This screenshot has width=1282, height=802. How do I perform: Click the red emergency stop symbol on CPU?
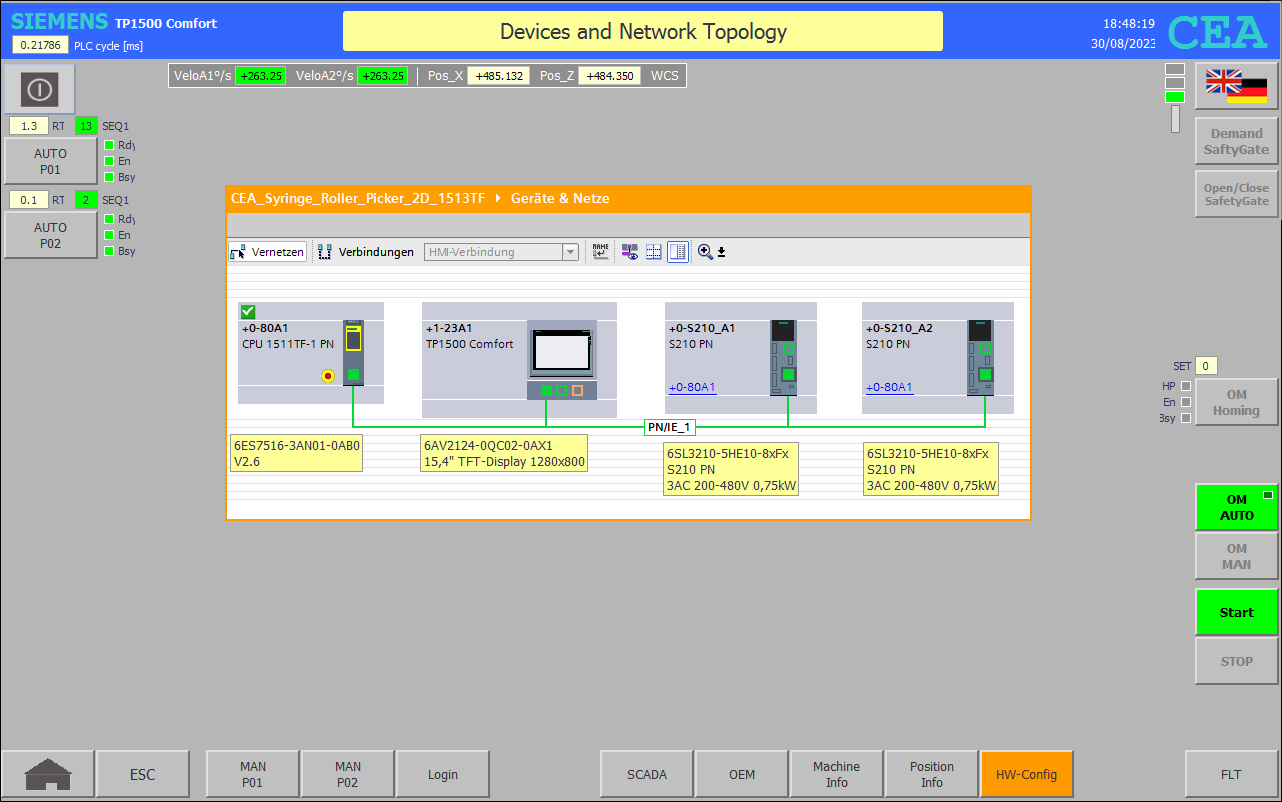tap(327, 376)
